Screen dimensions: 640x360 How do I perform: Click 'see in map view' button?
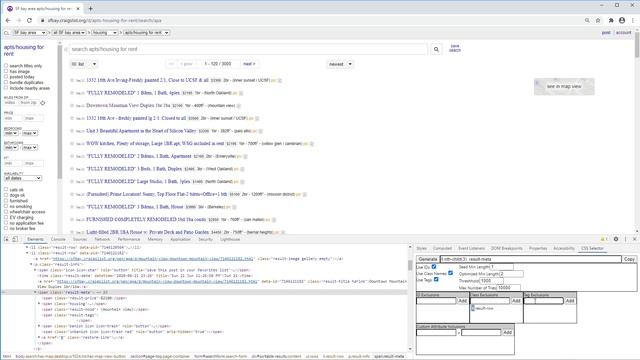[564, 87]
